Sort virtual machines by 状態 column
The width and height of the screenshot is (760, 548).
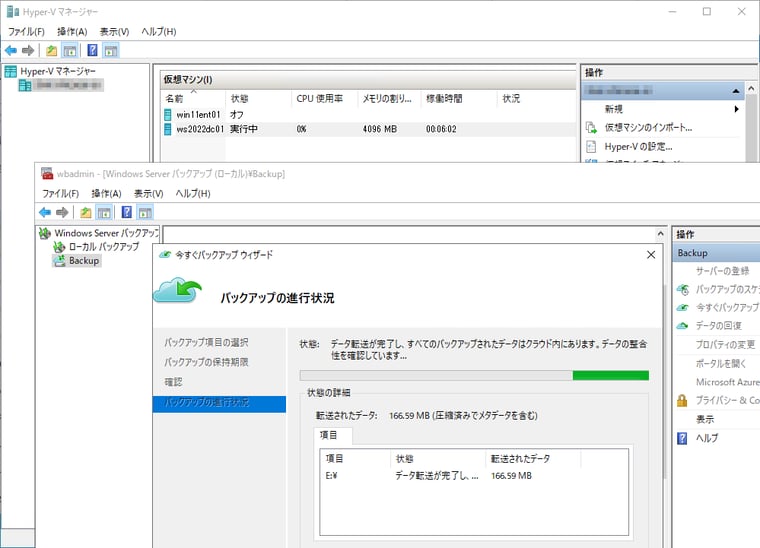(258, 99)
